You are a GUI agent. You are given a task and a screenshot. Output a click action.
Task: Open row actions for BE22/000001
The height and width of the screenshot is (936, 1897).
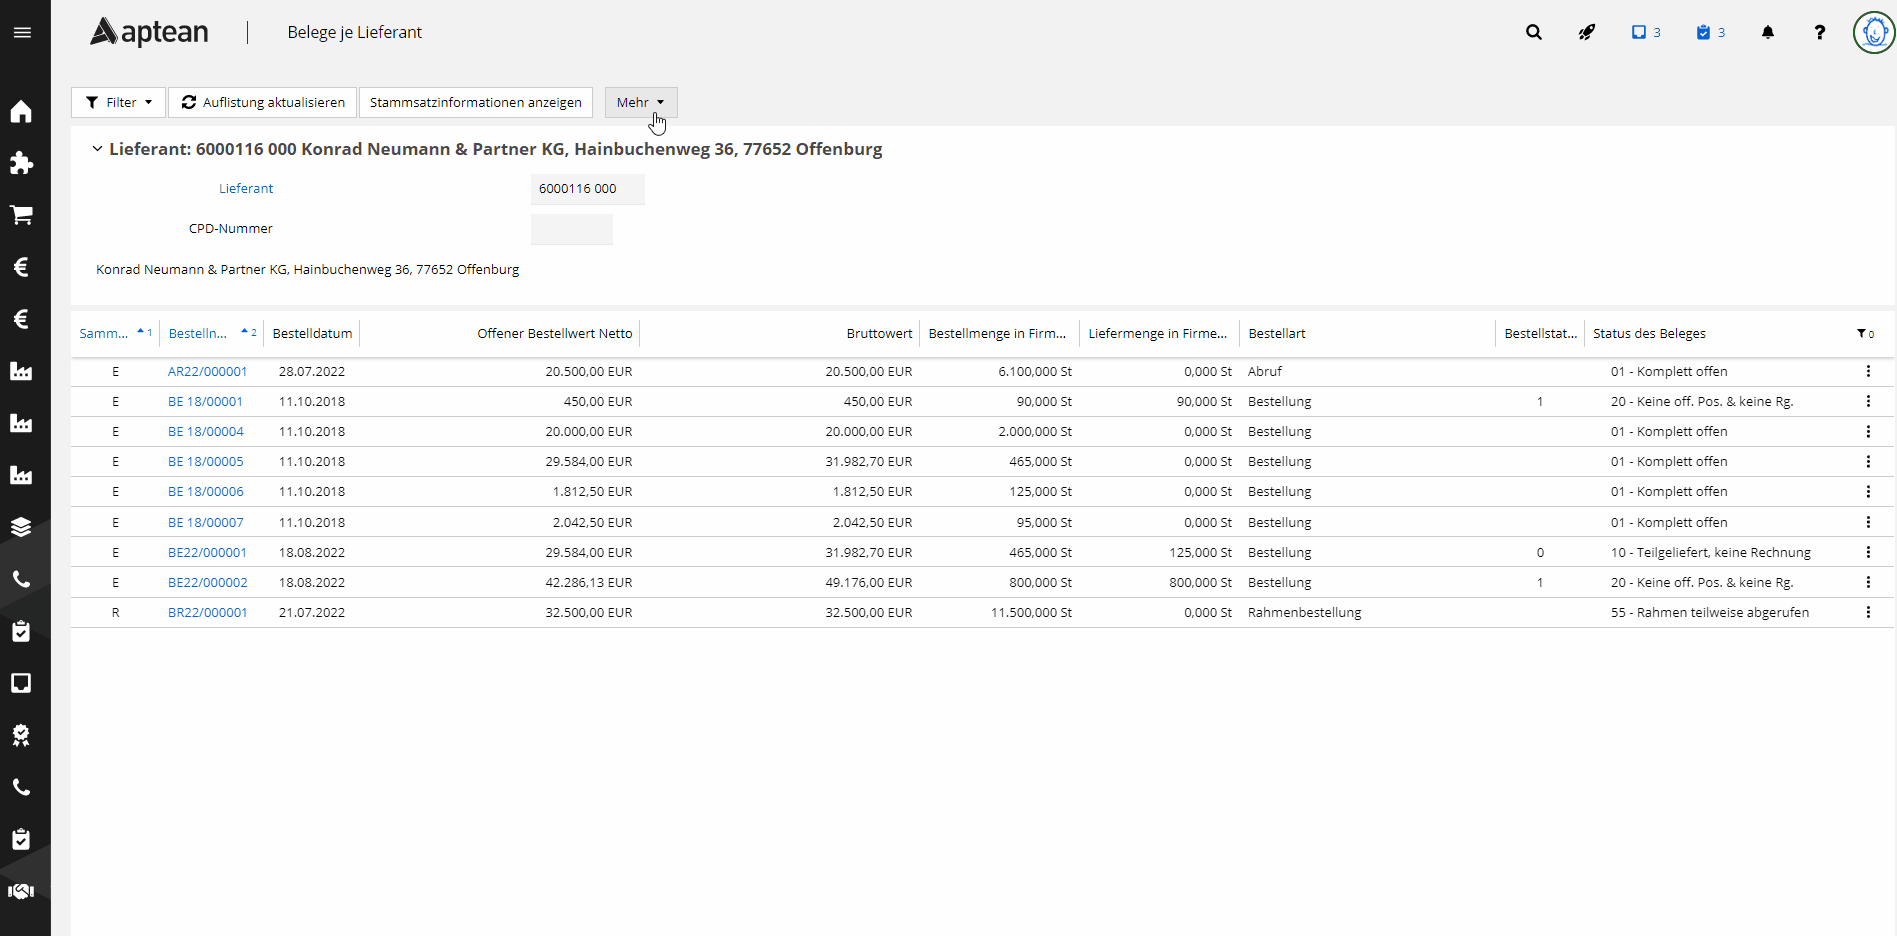1868,552
